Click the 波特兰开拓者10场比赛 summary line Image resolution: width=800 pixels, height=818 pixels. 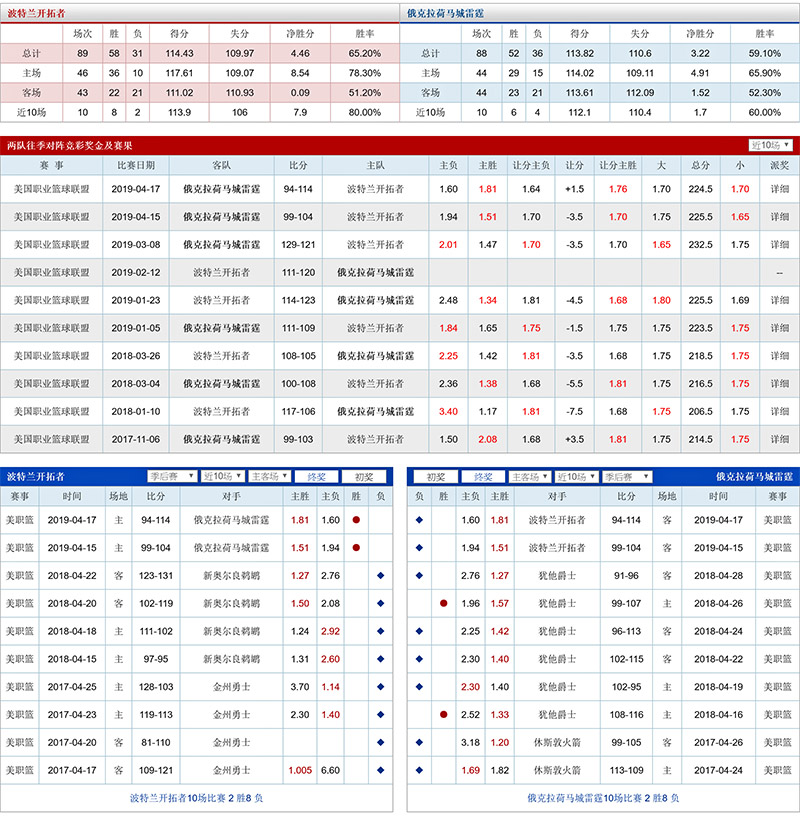[x=196, y=798]
